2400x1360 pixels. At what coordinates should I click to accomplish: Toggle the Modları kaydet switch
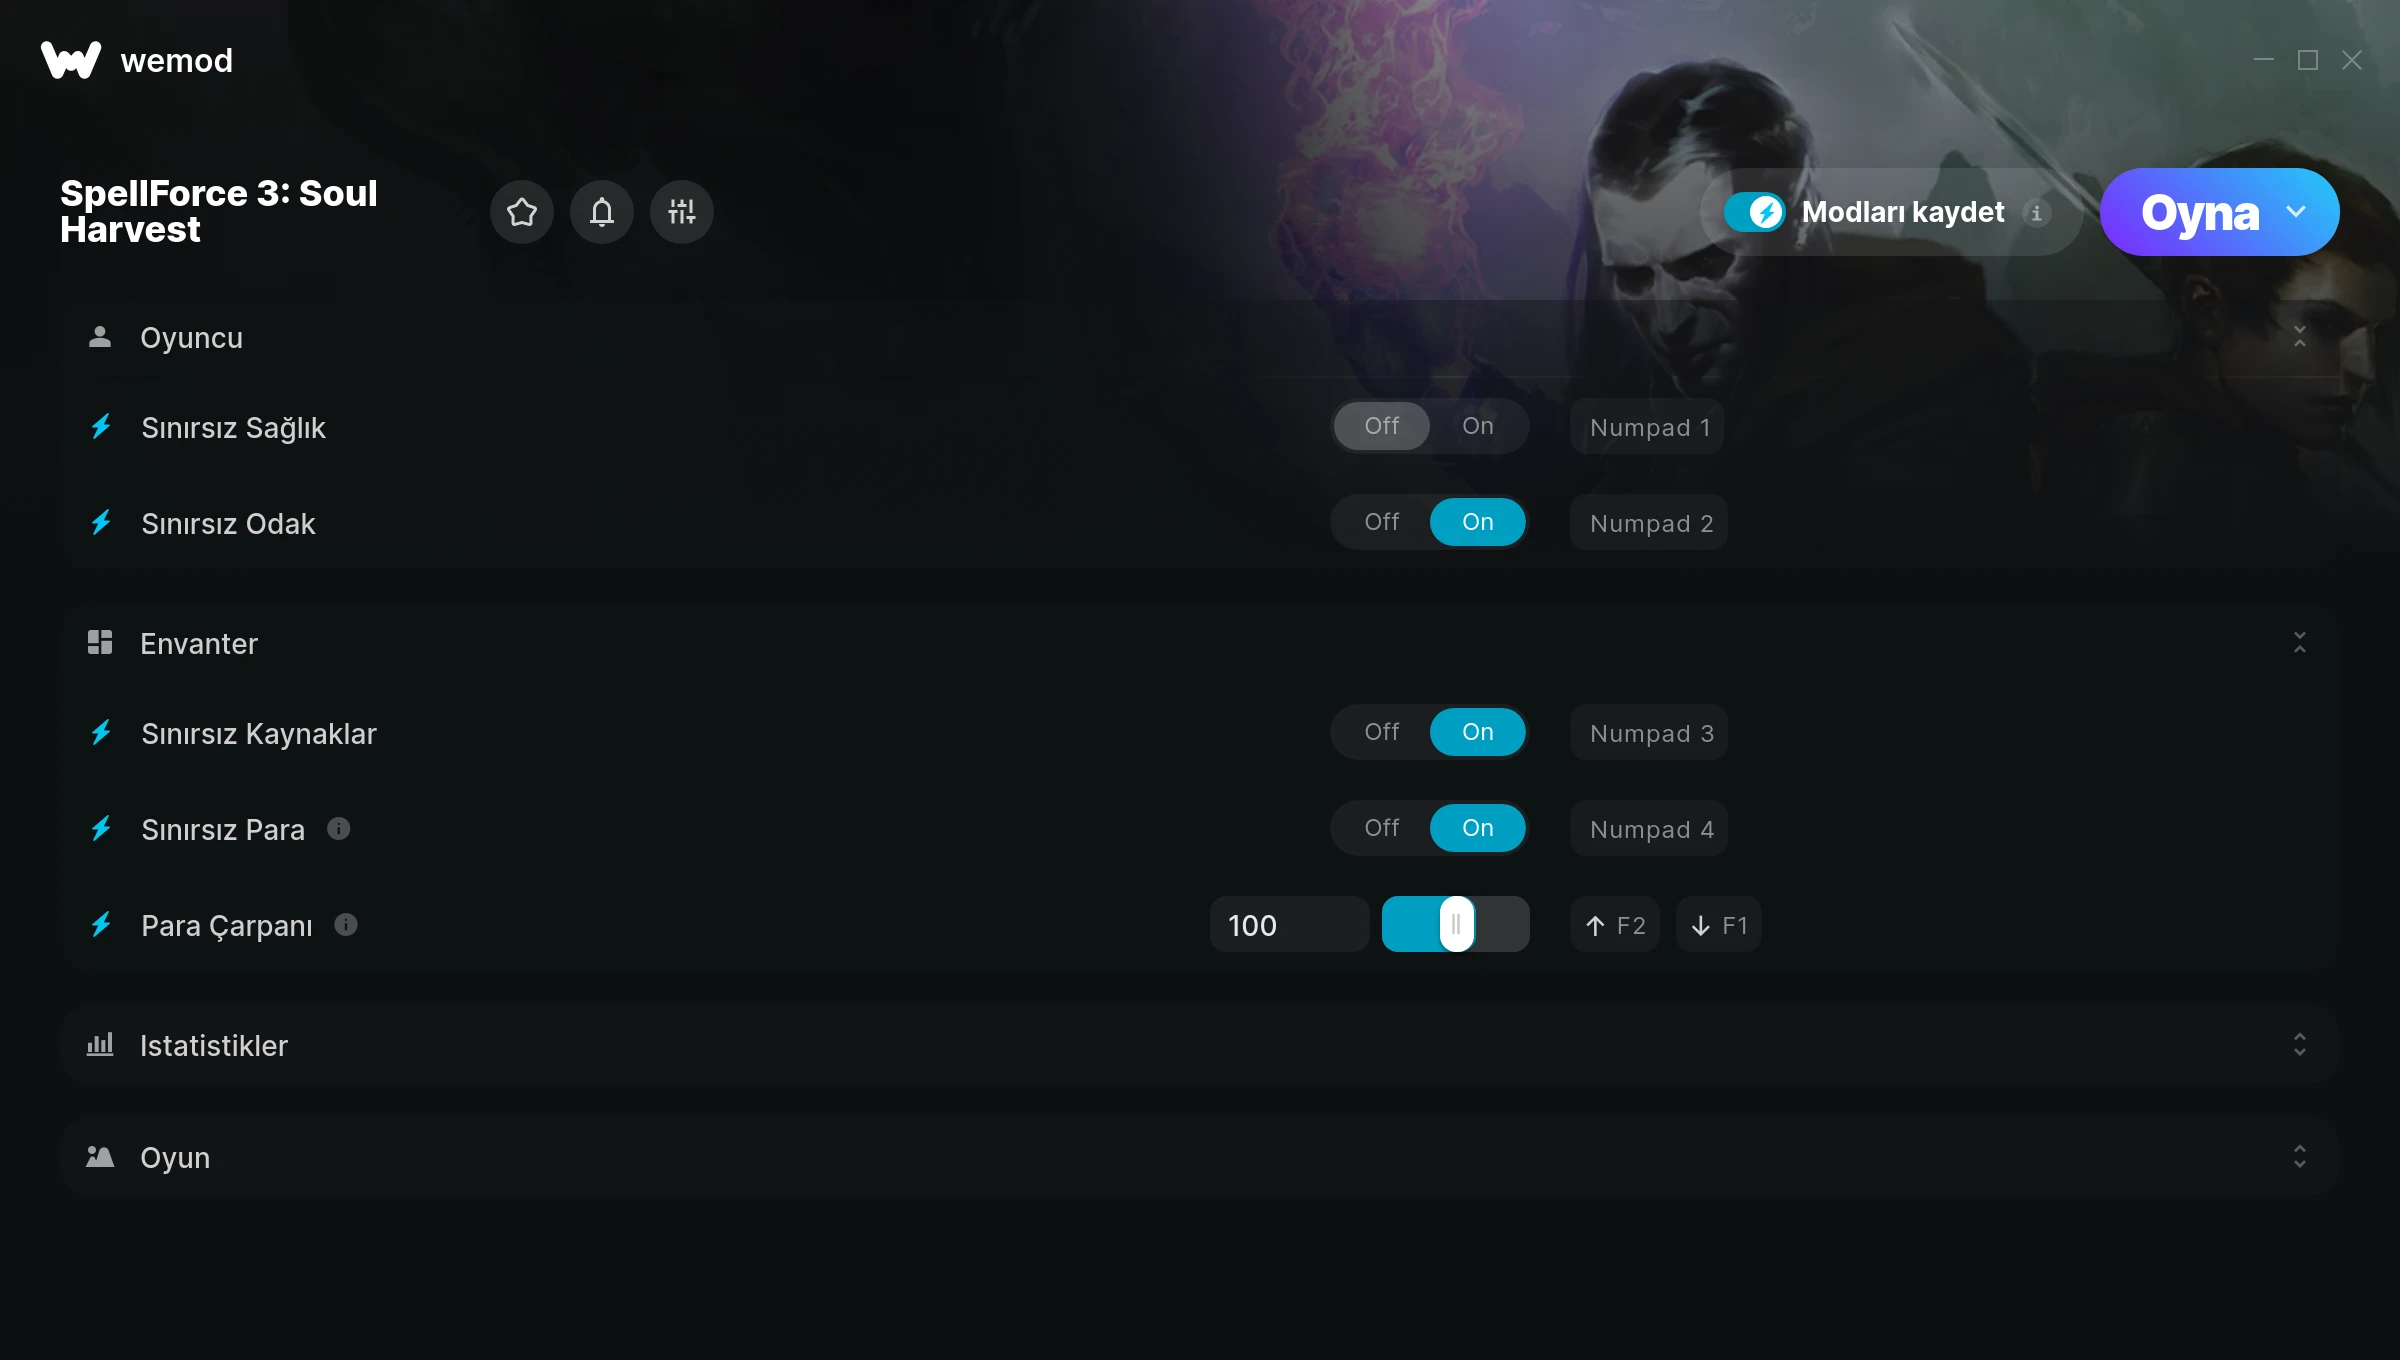(1754, 212)
